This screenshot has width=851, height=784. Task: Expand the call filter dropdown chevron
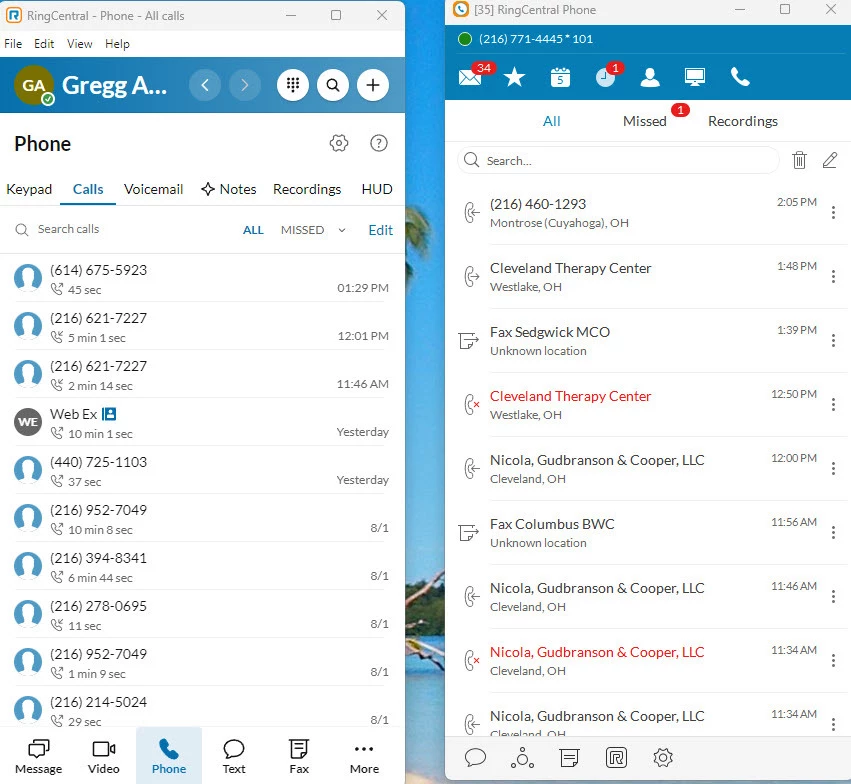(x=342, y=230)
